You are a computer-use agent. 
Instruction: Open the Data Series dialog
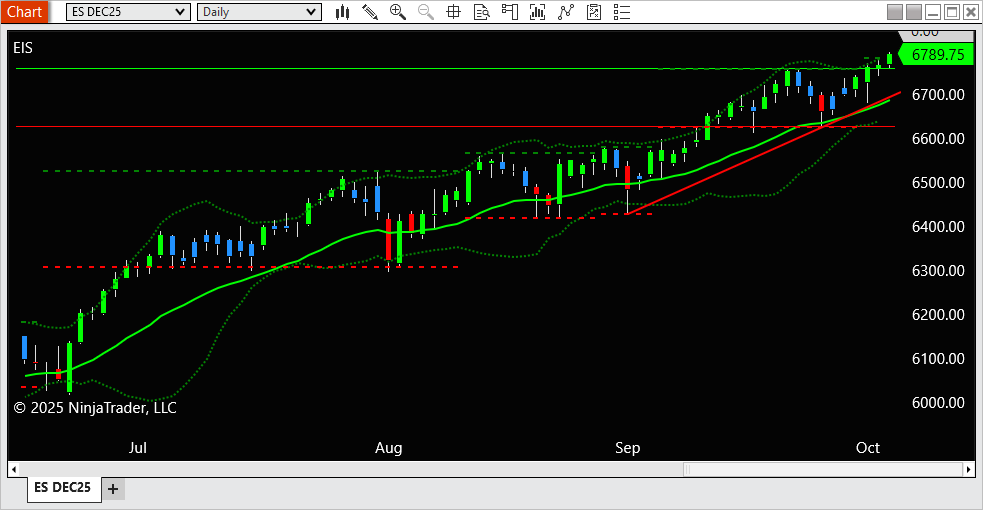tap(537, 12)
